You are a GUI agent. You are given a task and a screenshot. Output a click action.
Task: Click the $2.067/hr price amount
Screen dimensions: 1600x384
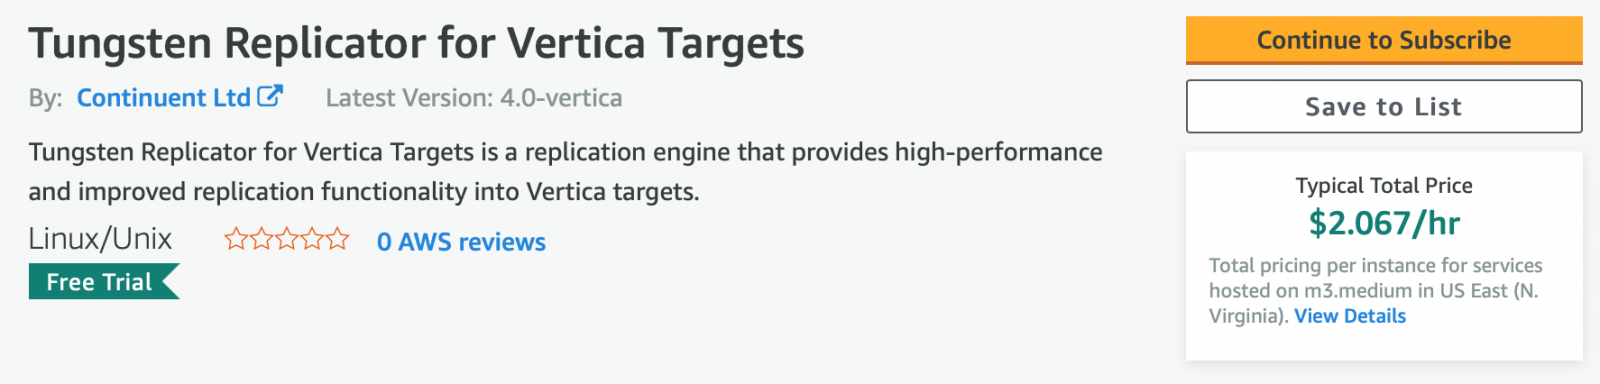pos(1384,223)
